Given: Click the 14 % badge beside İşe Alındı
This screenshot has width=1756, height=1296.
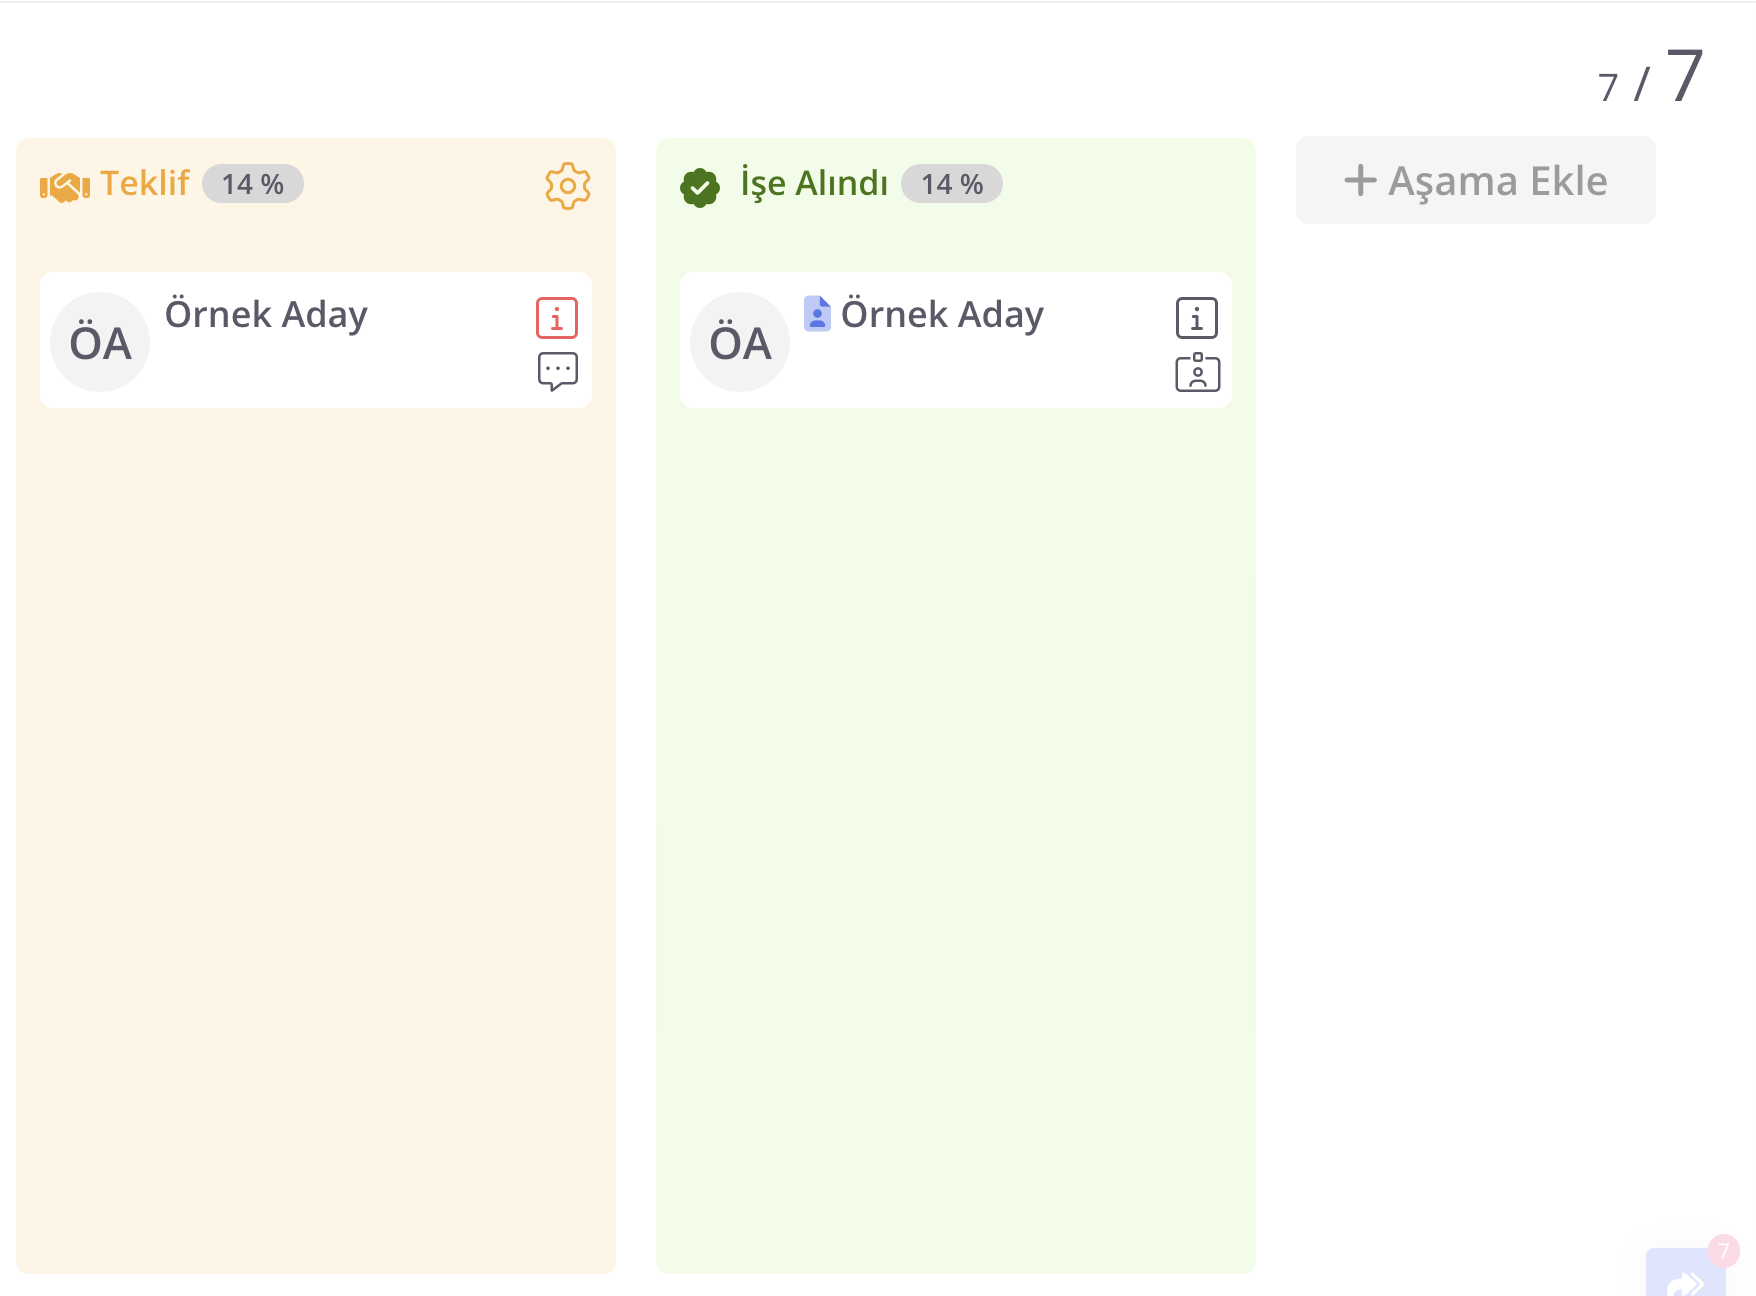Looking at the screenshot, I should [952, 184].
